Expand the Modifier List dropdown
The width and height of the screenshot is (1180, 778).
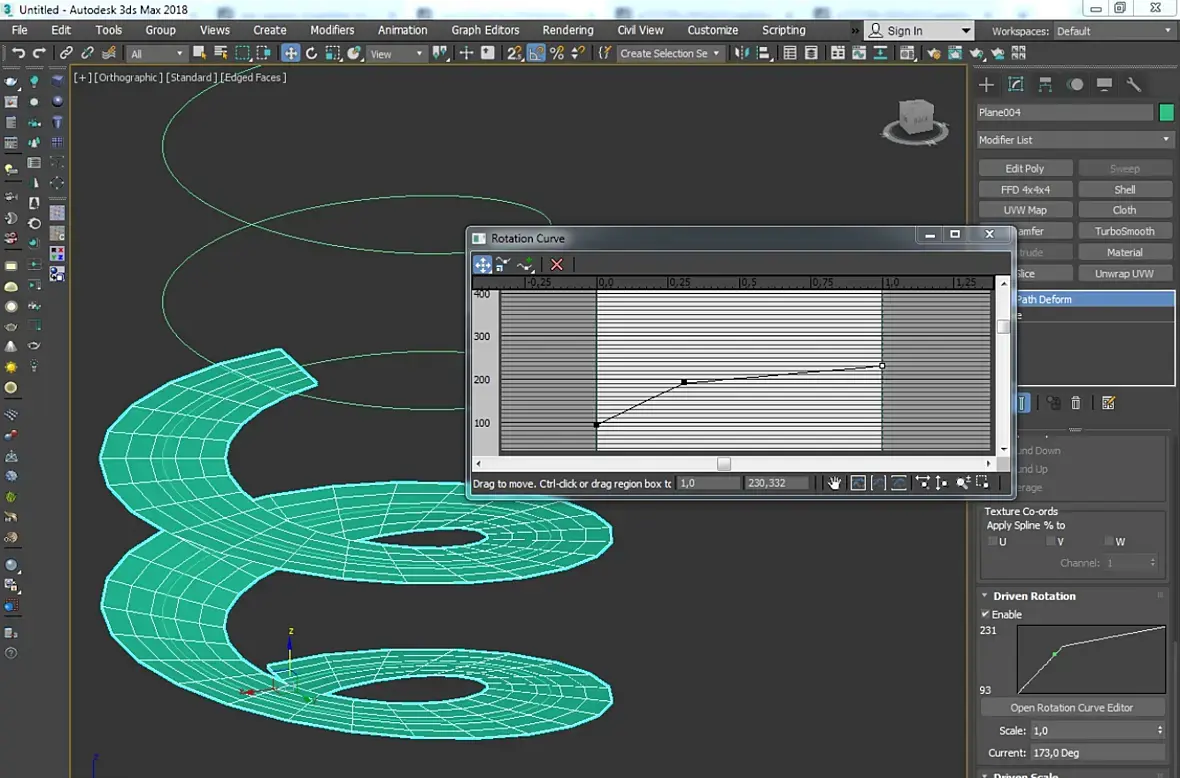[1075, 140]
